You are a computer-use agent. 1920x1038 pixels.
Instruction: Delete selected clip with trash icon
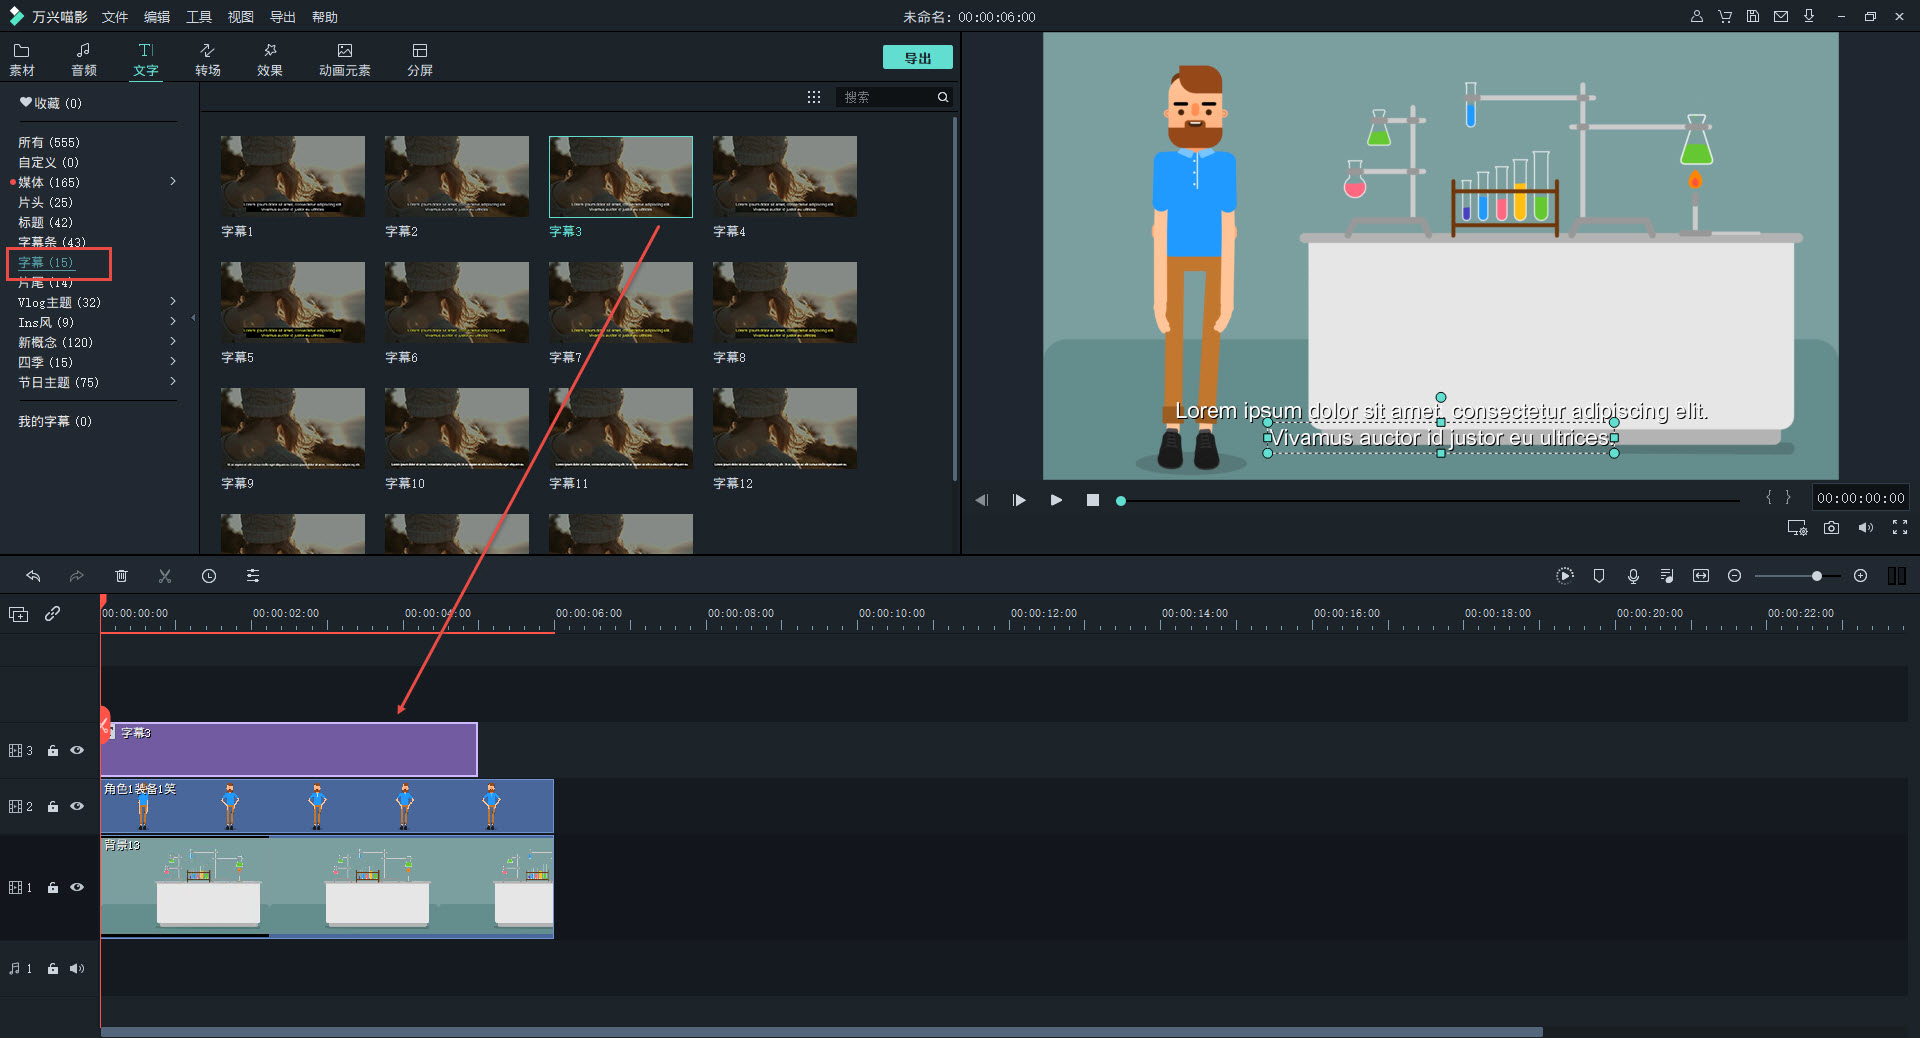click(121, 576)
